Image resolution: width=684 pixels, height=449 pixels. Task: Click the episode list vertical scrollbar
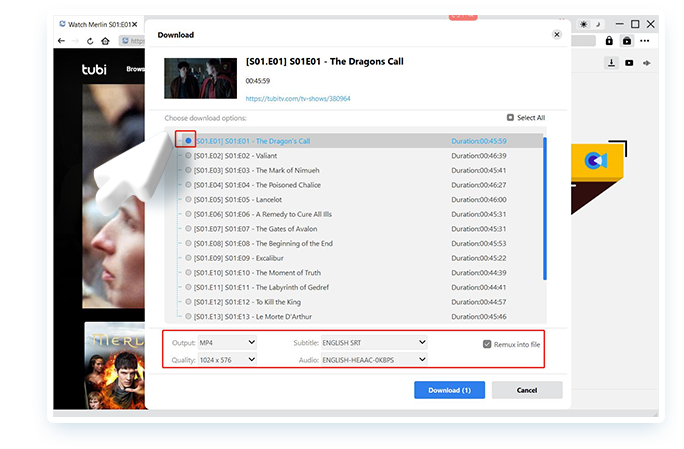pos(545,209)
